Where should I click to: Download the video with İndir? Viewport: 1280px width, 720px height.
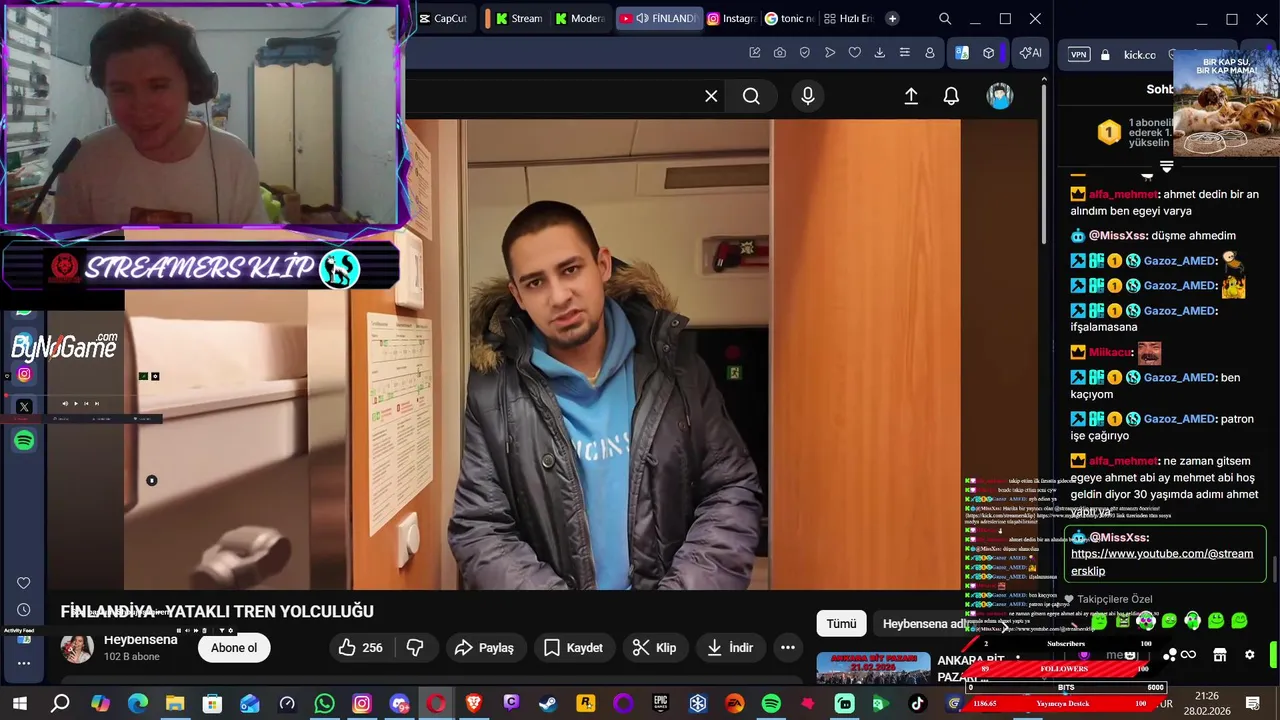(730, 648)
